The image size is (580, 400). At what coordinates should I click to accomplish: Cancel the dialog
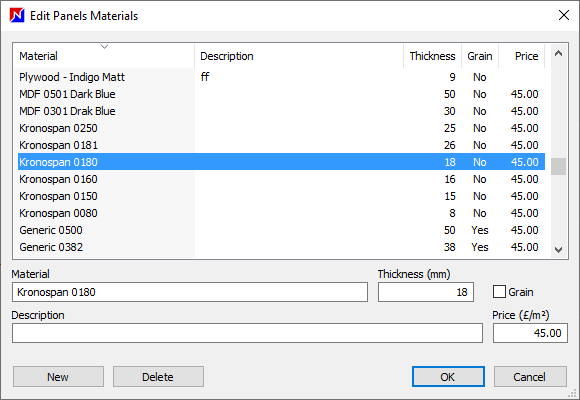pyautogui.click(x=530, y=377)
